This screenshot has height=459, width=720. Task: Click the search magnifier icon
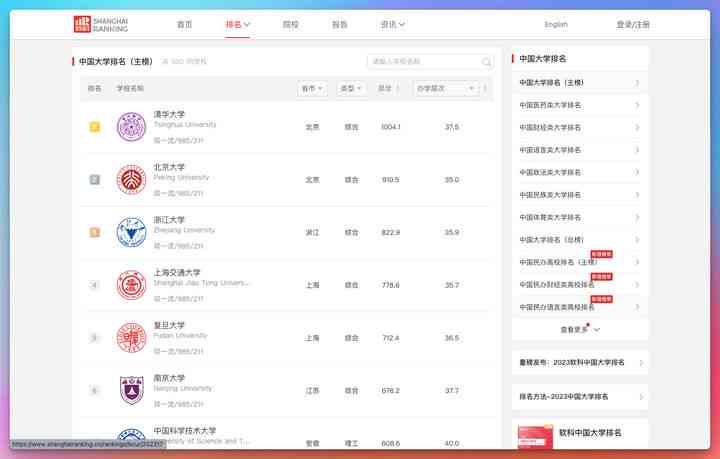(x=486, y=62)
